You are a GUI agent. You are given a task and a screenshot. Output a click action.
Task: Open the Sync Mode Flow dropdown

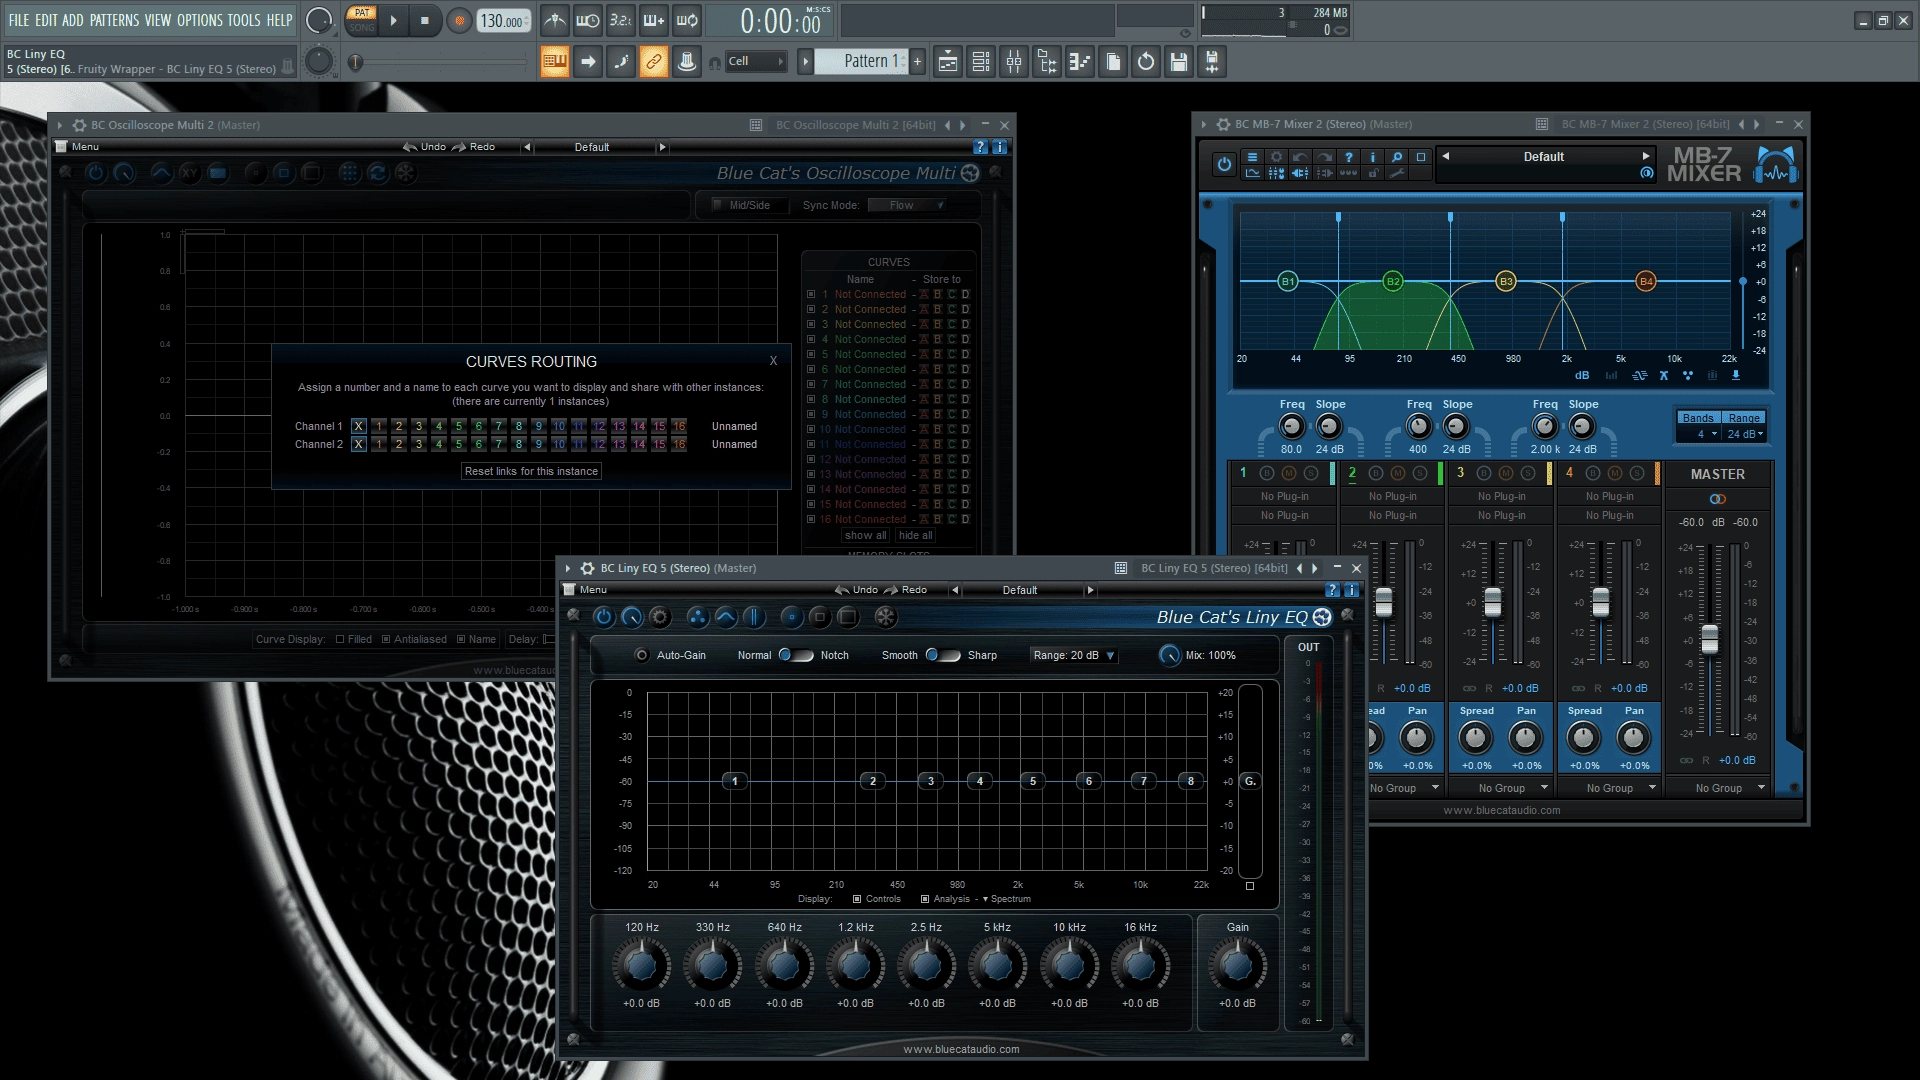click(x=907, y=205)
